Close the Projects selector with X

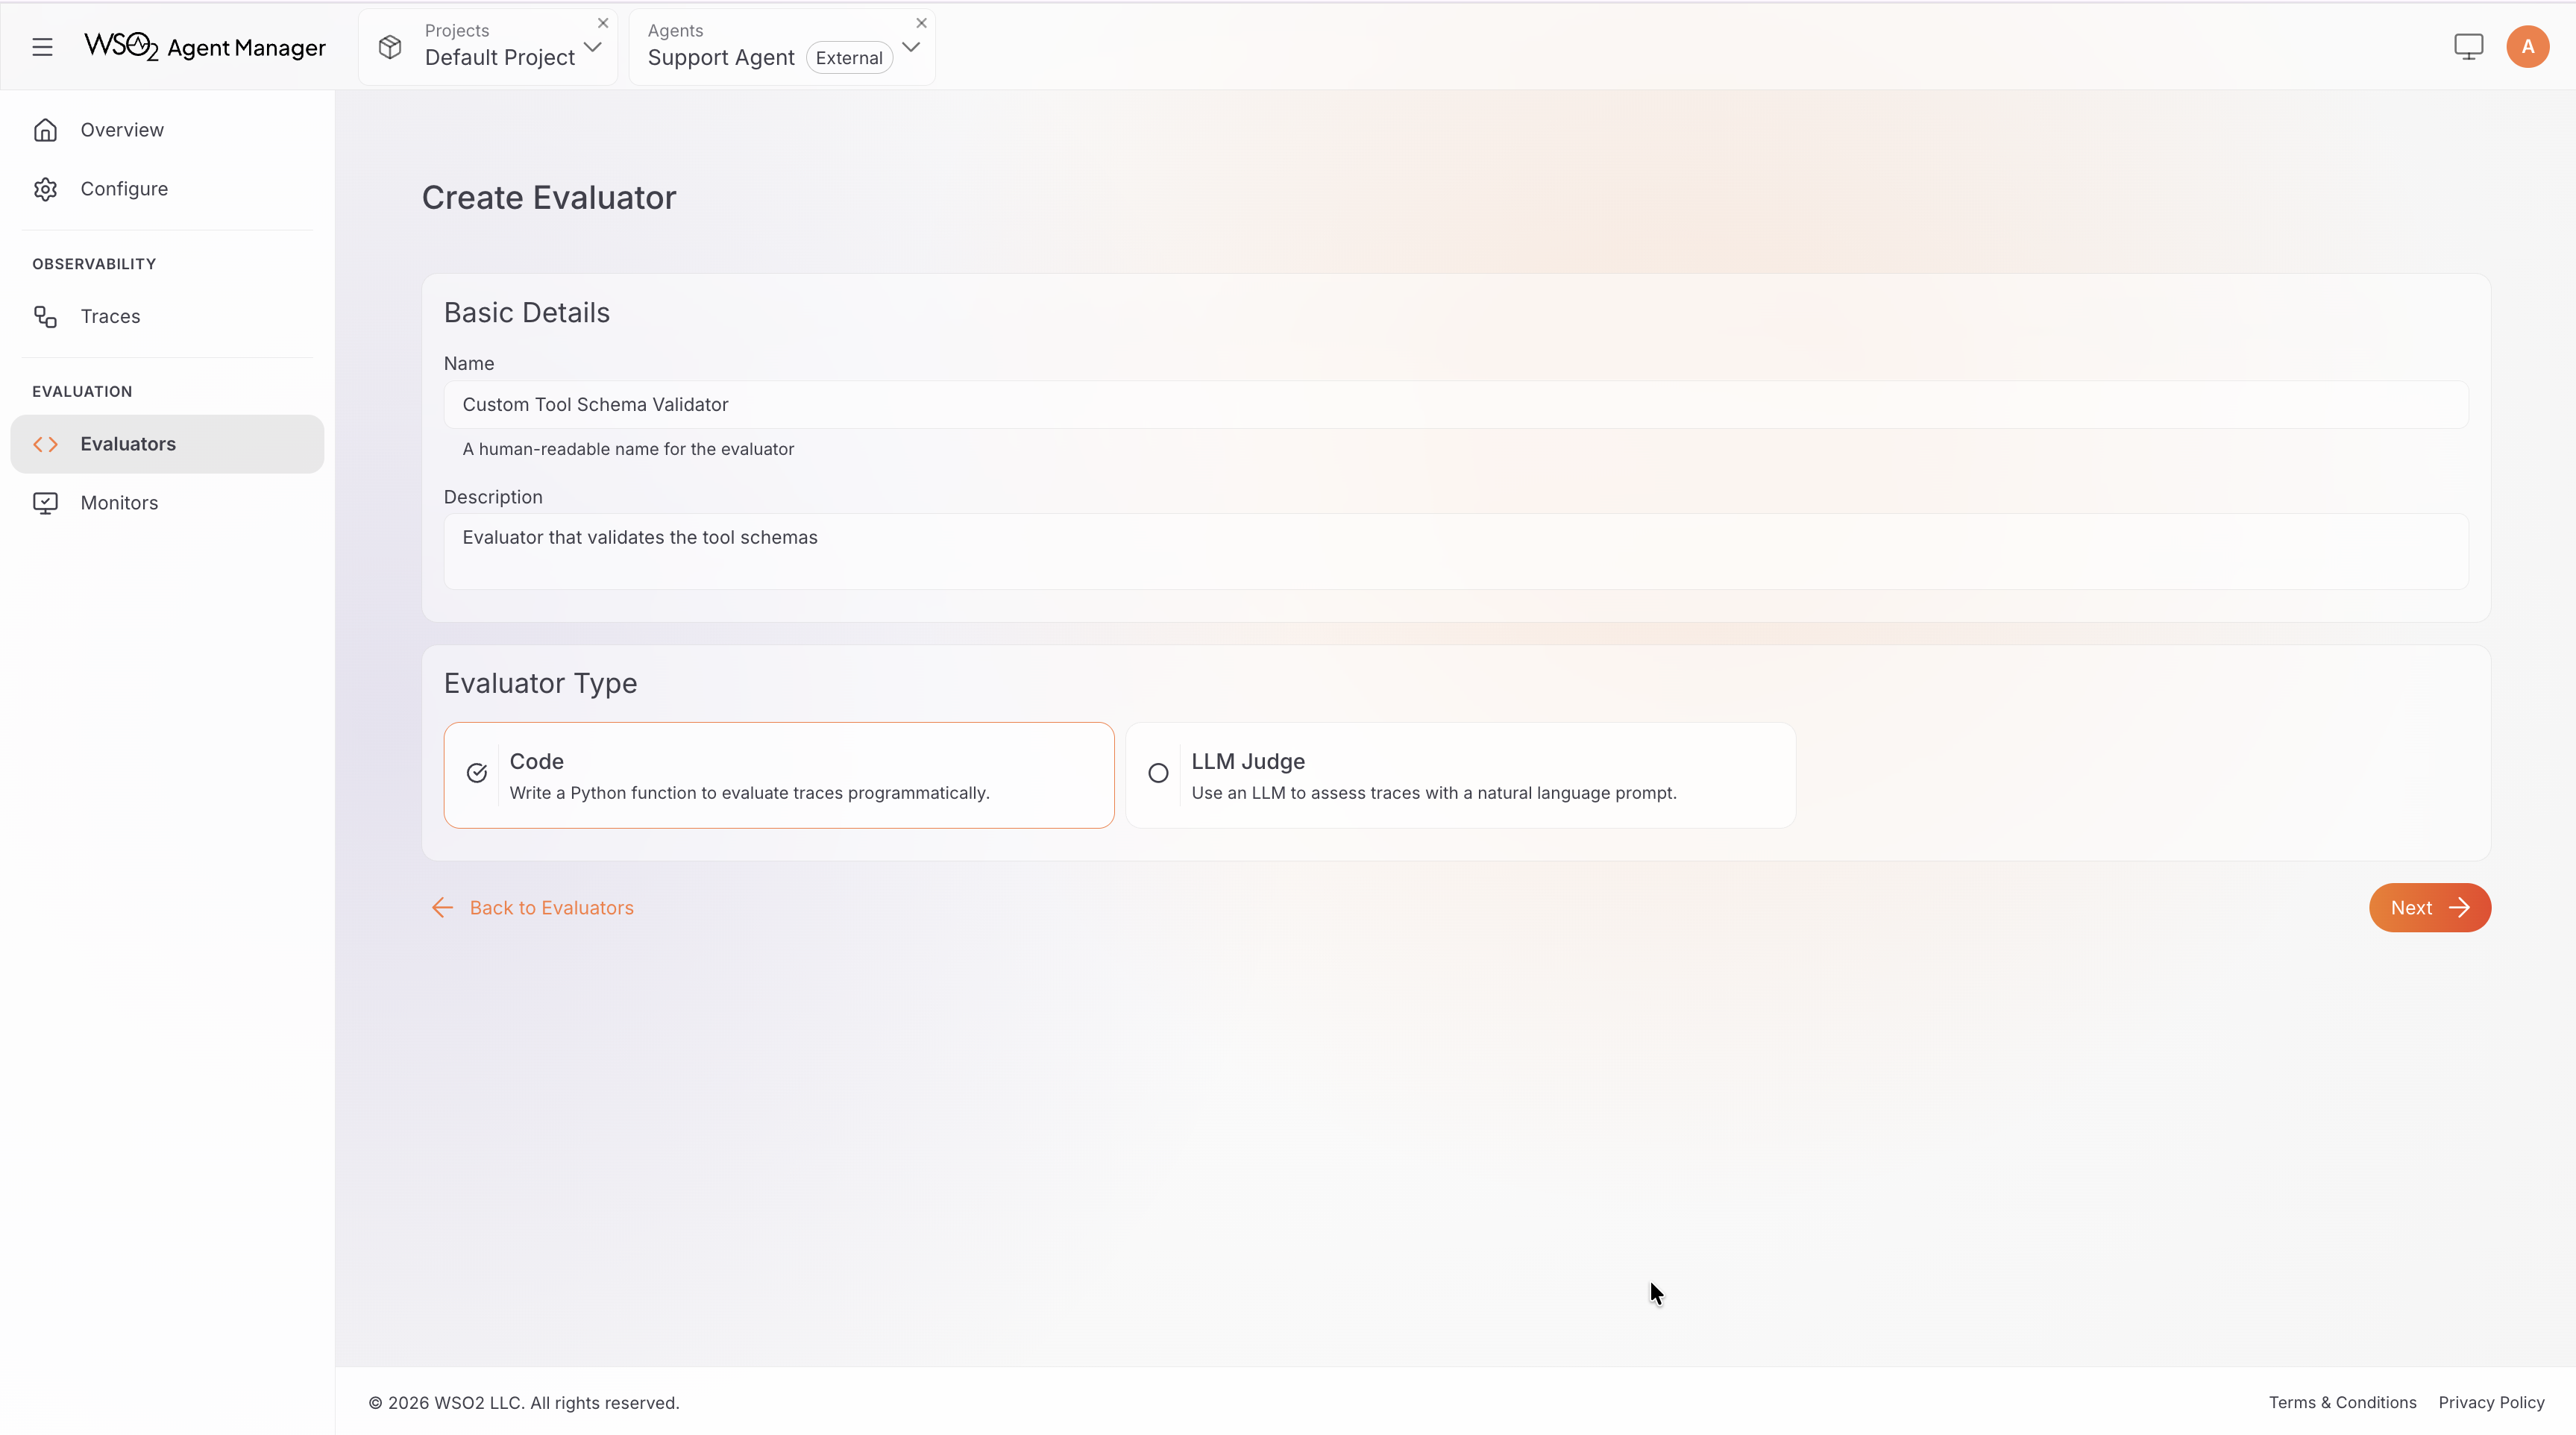(x=603, y=23)
